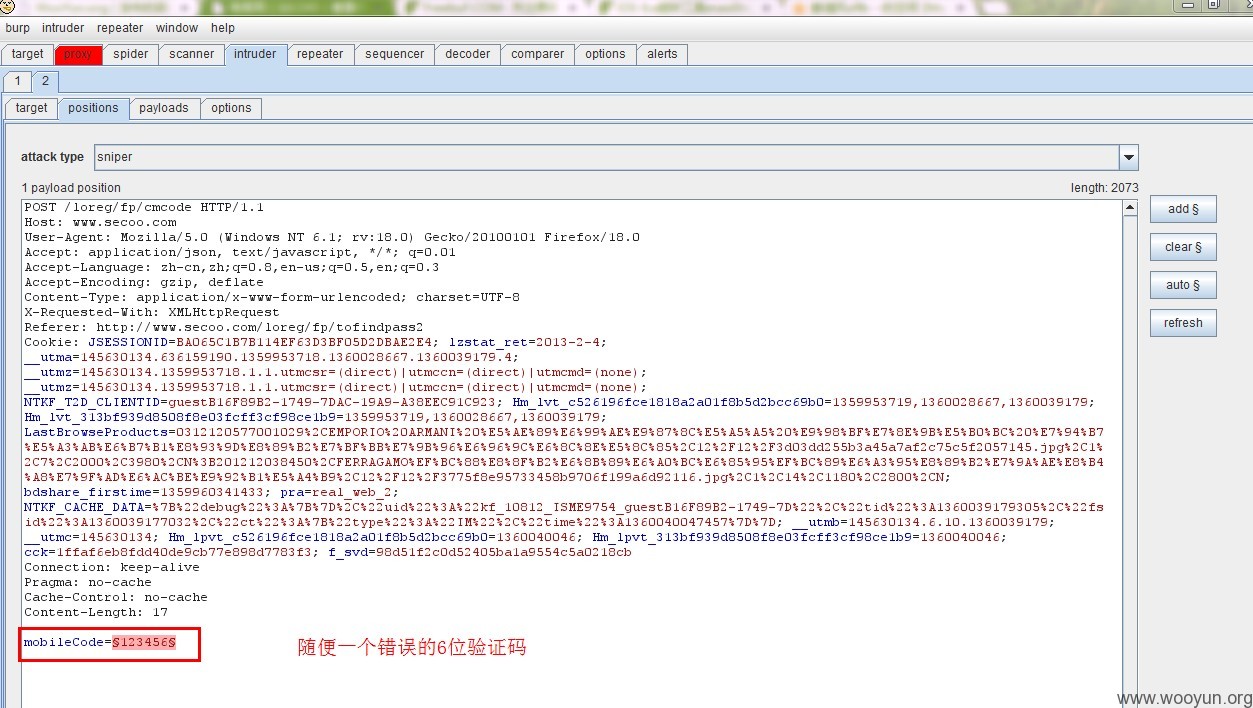Image resolution: width=1253 pixels, height=708 pixels.
Task: Click the Content-Type header line
Action: 272,297
